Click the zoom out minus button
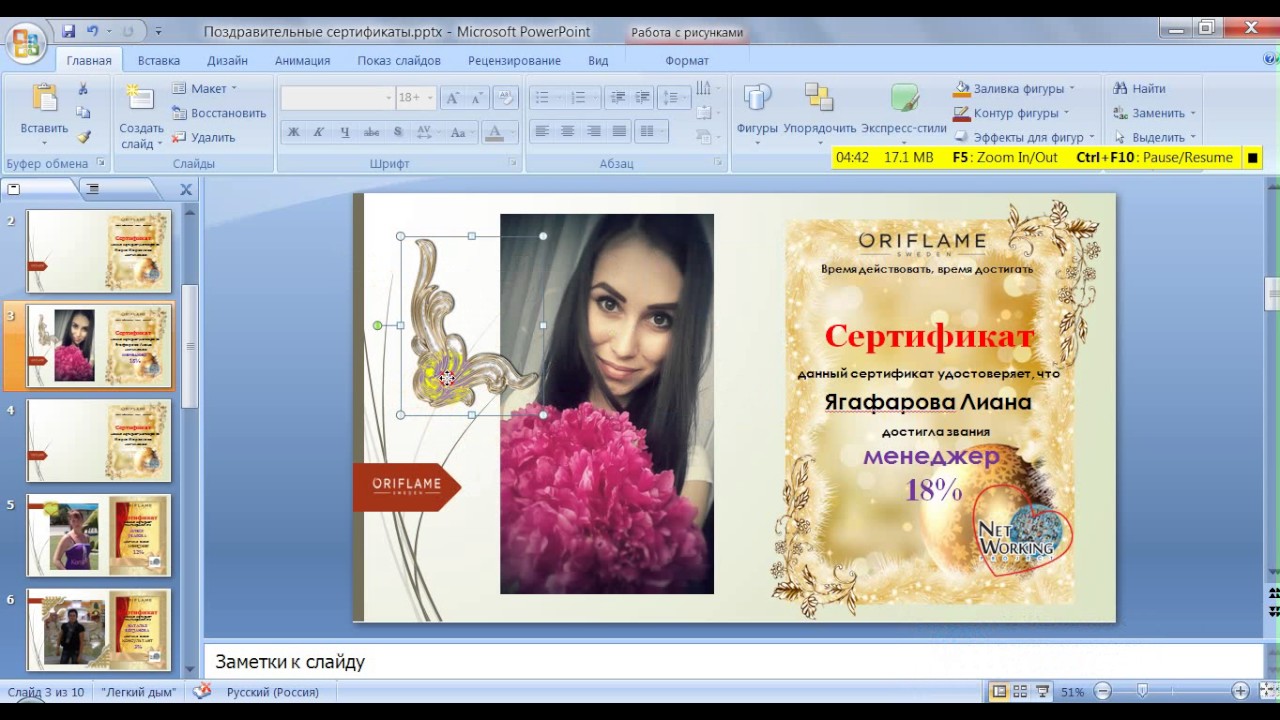The width and height of the screenshot is (1280, 720). (1103, 691)
